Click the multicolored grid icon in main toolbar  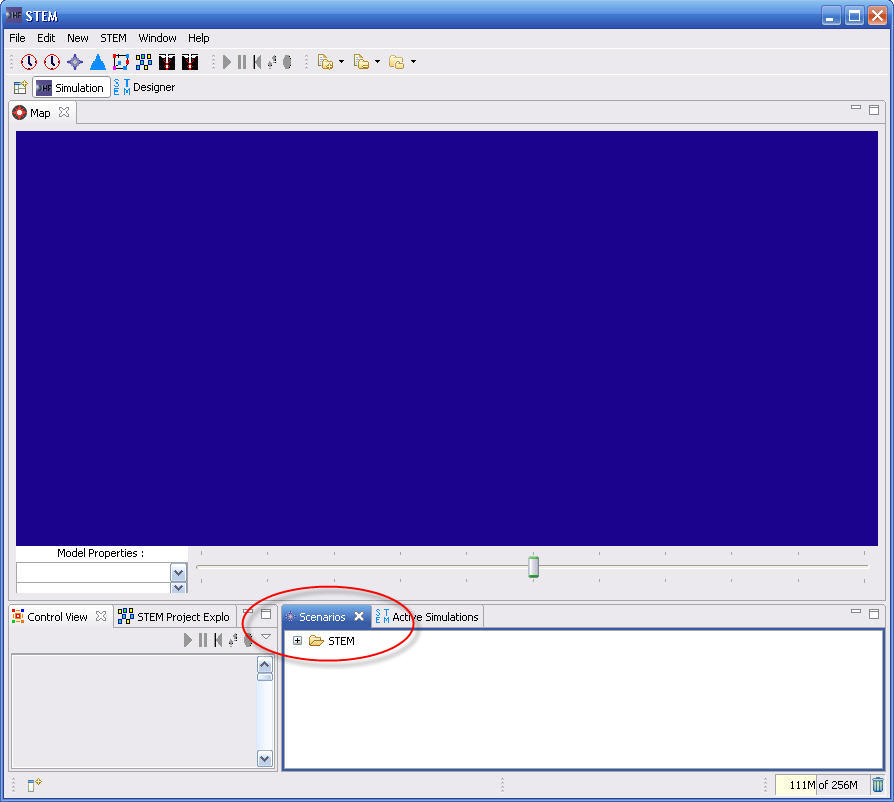click(x=144, y=62)
